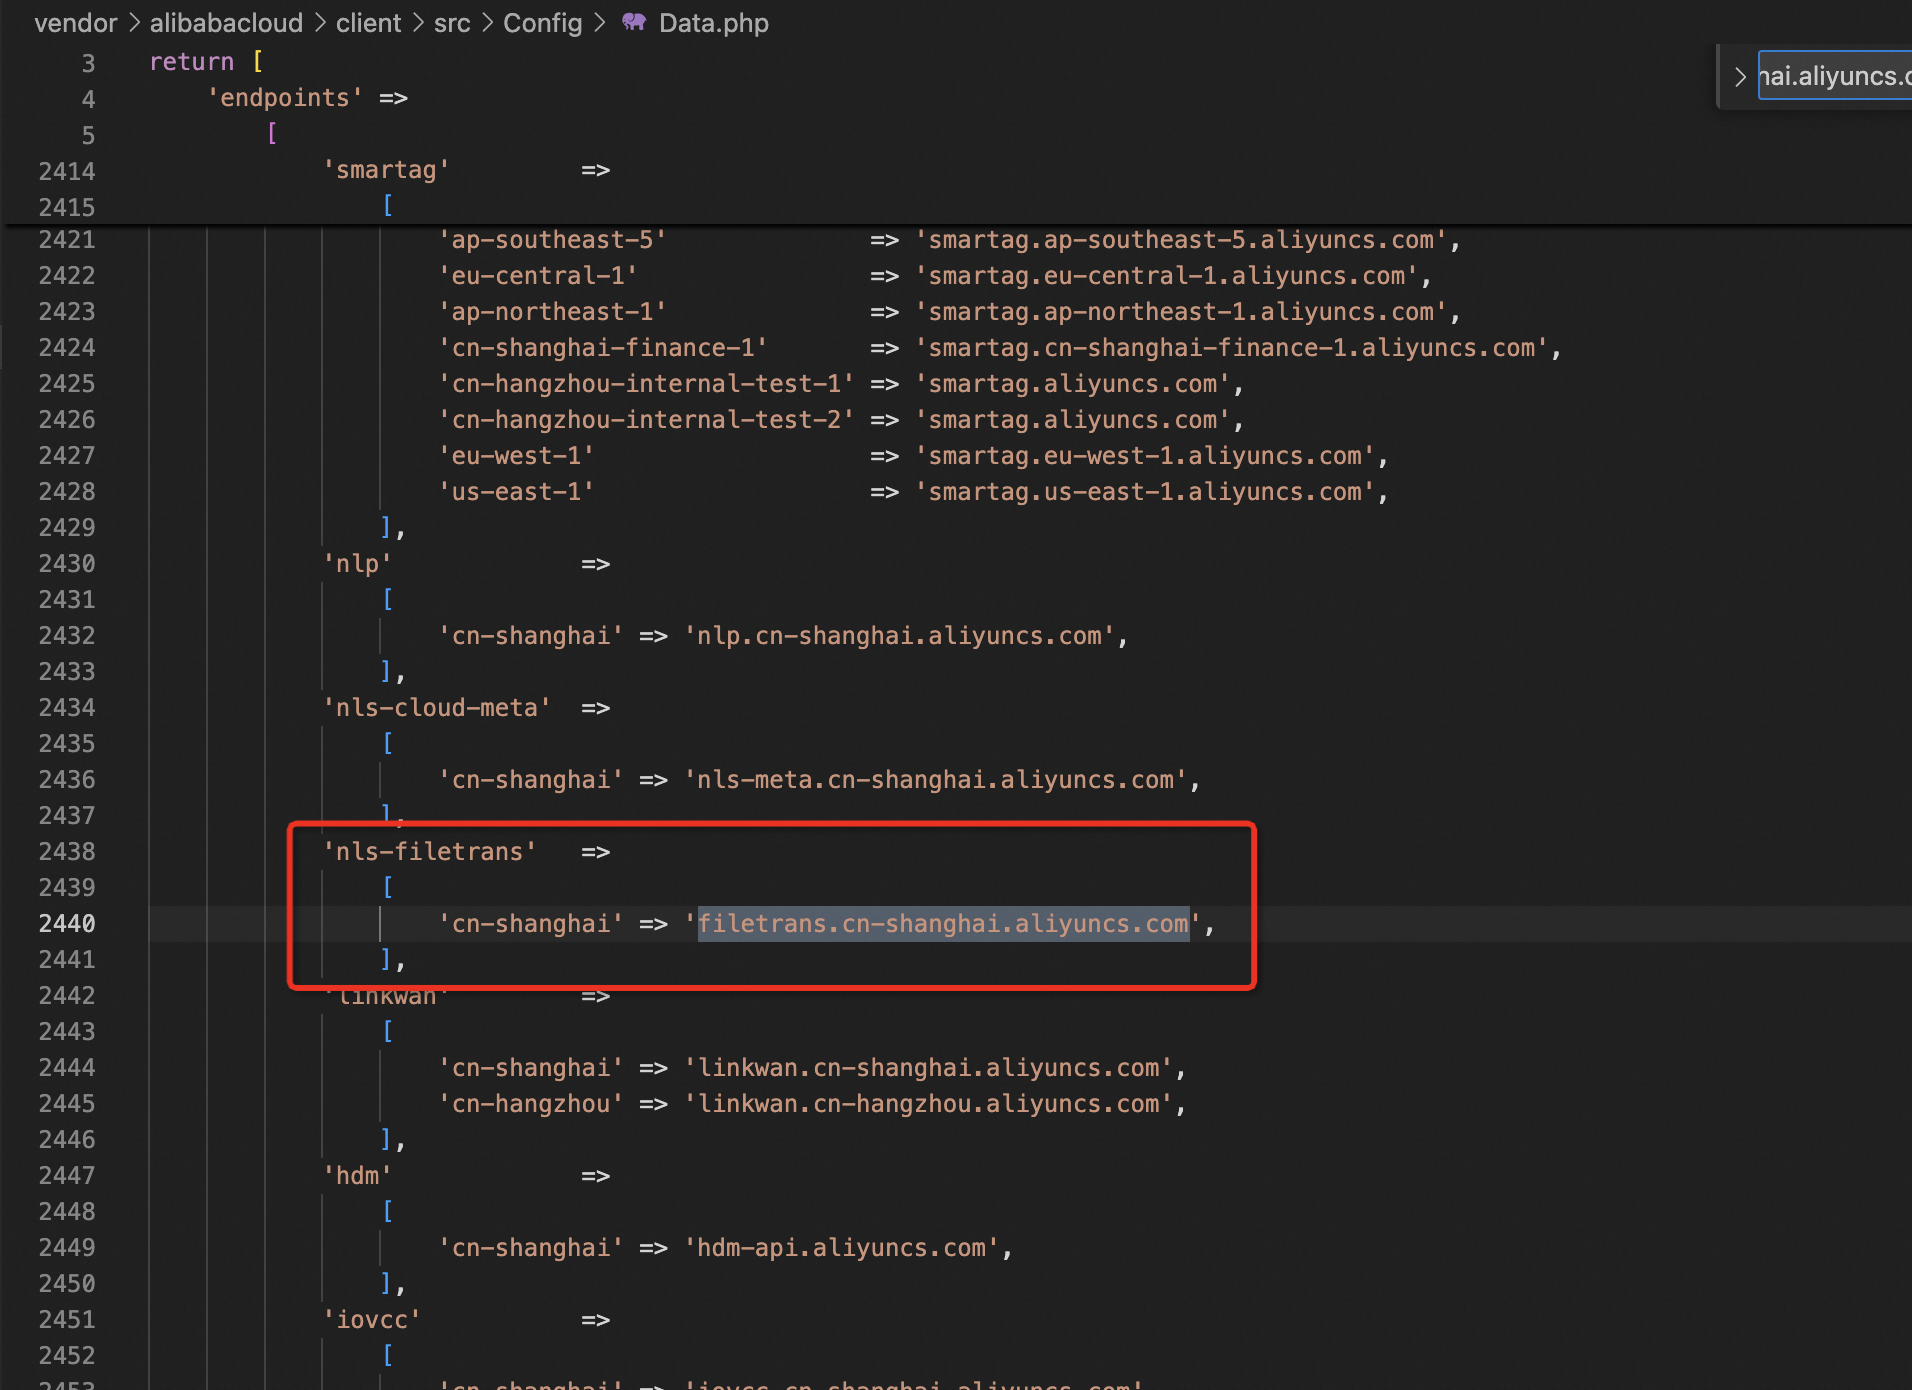Click line number 2447 in gutter
This screenshot has width=1912, height=1390.
67,1176
